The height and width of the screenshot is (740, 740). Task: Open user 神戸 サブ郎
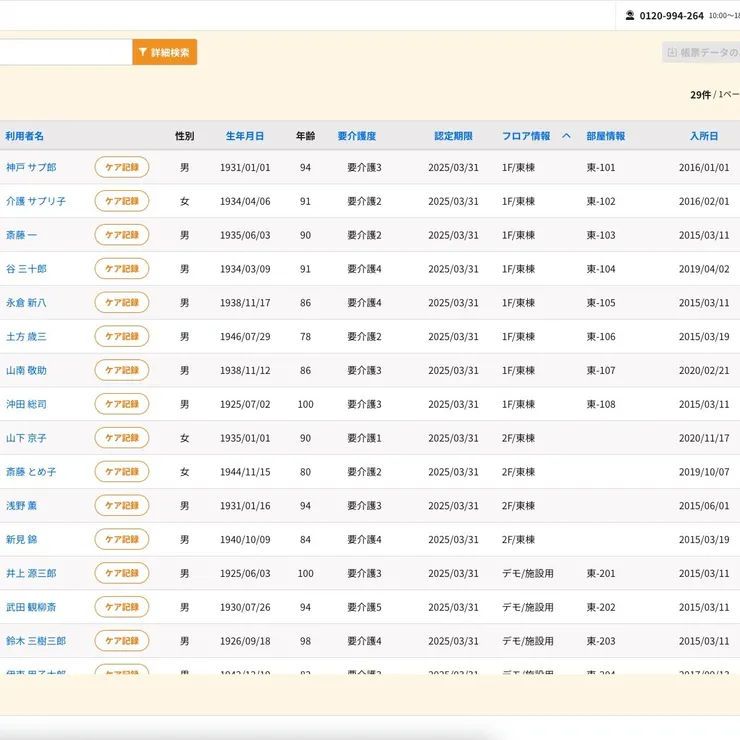[31, 167]
